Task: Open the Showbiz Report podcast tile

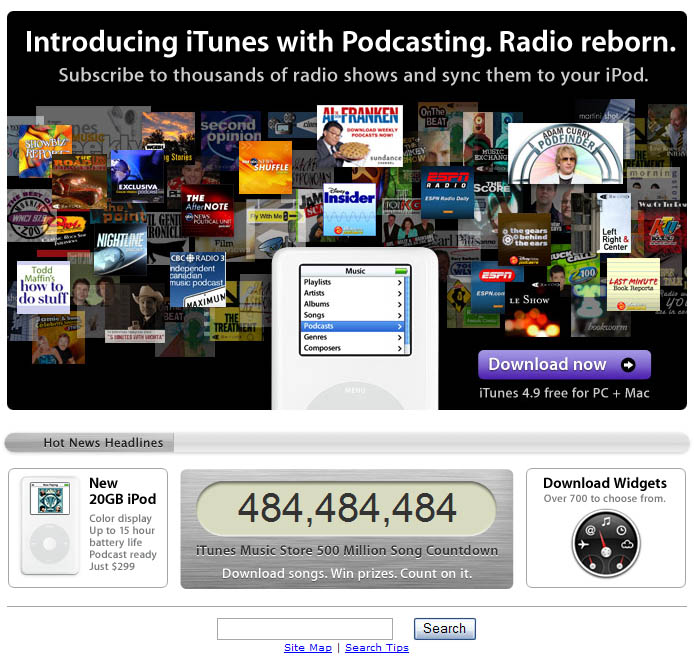Action: pos(45,151)
